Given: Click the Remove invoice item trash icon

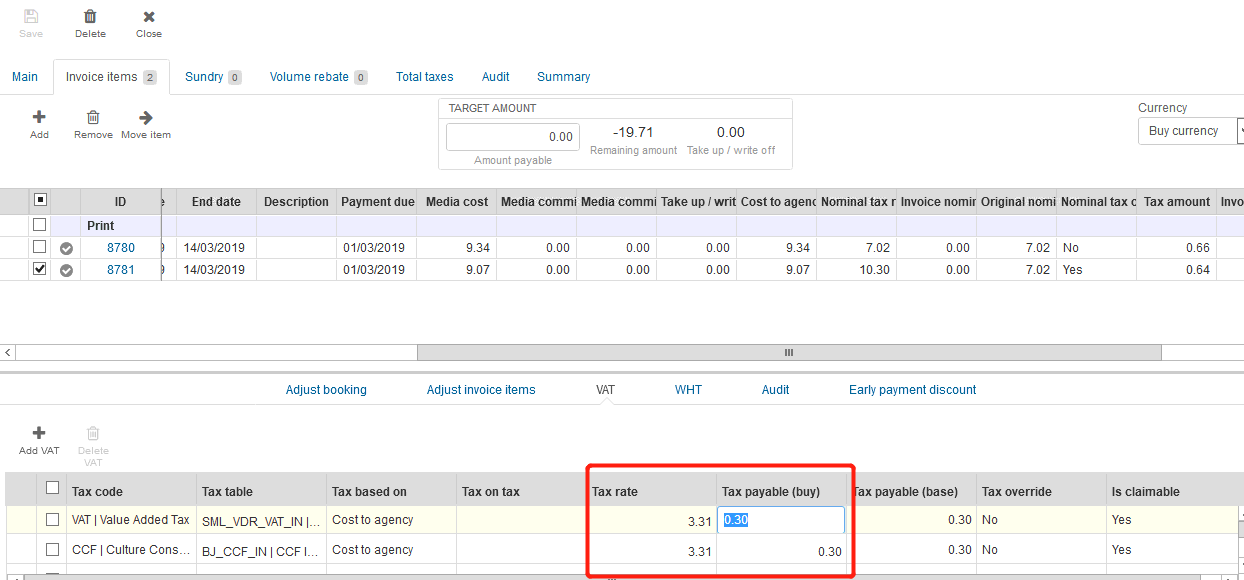Looking at the screenshot, I should click(x=93, y=117).
